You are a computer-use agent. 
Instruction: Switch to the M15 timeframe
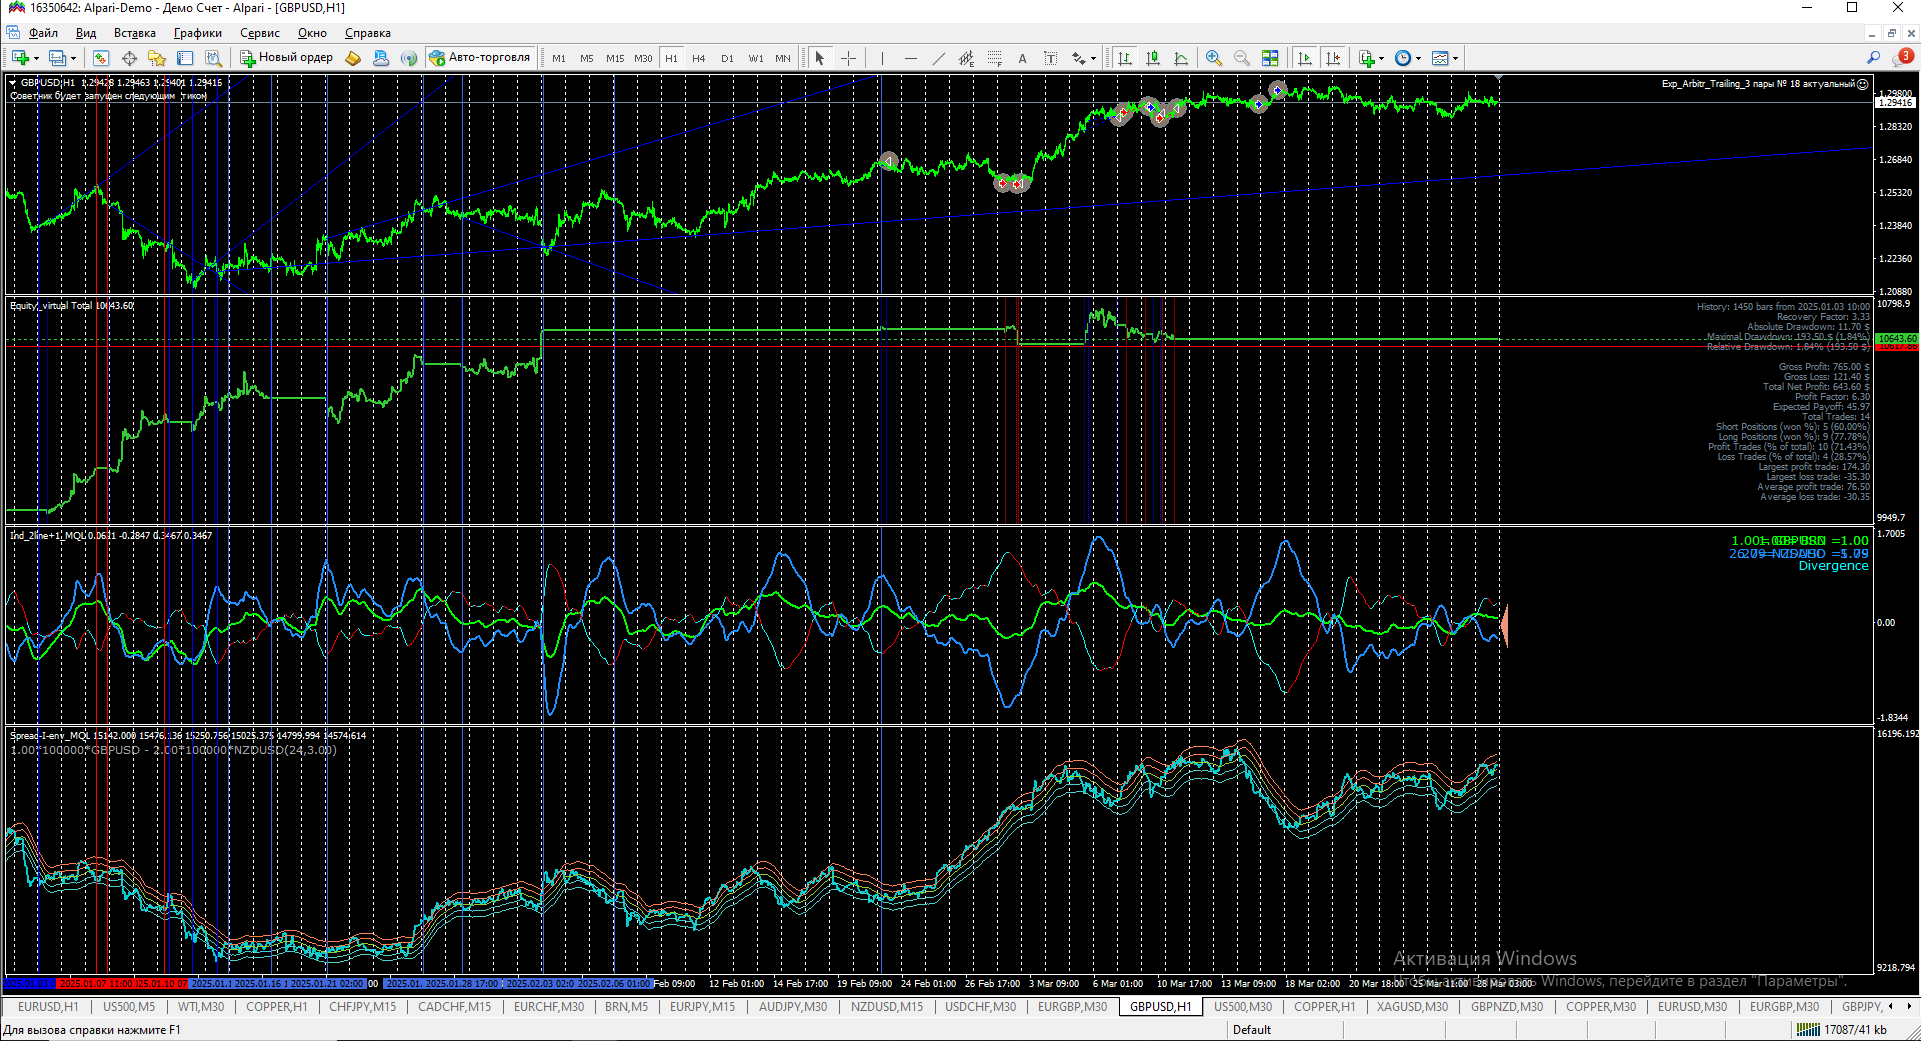615,58
